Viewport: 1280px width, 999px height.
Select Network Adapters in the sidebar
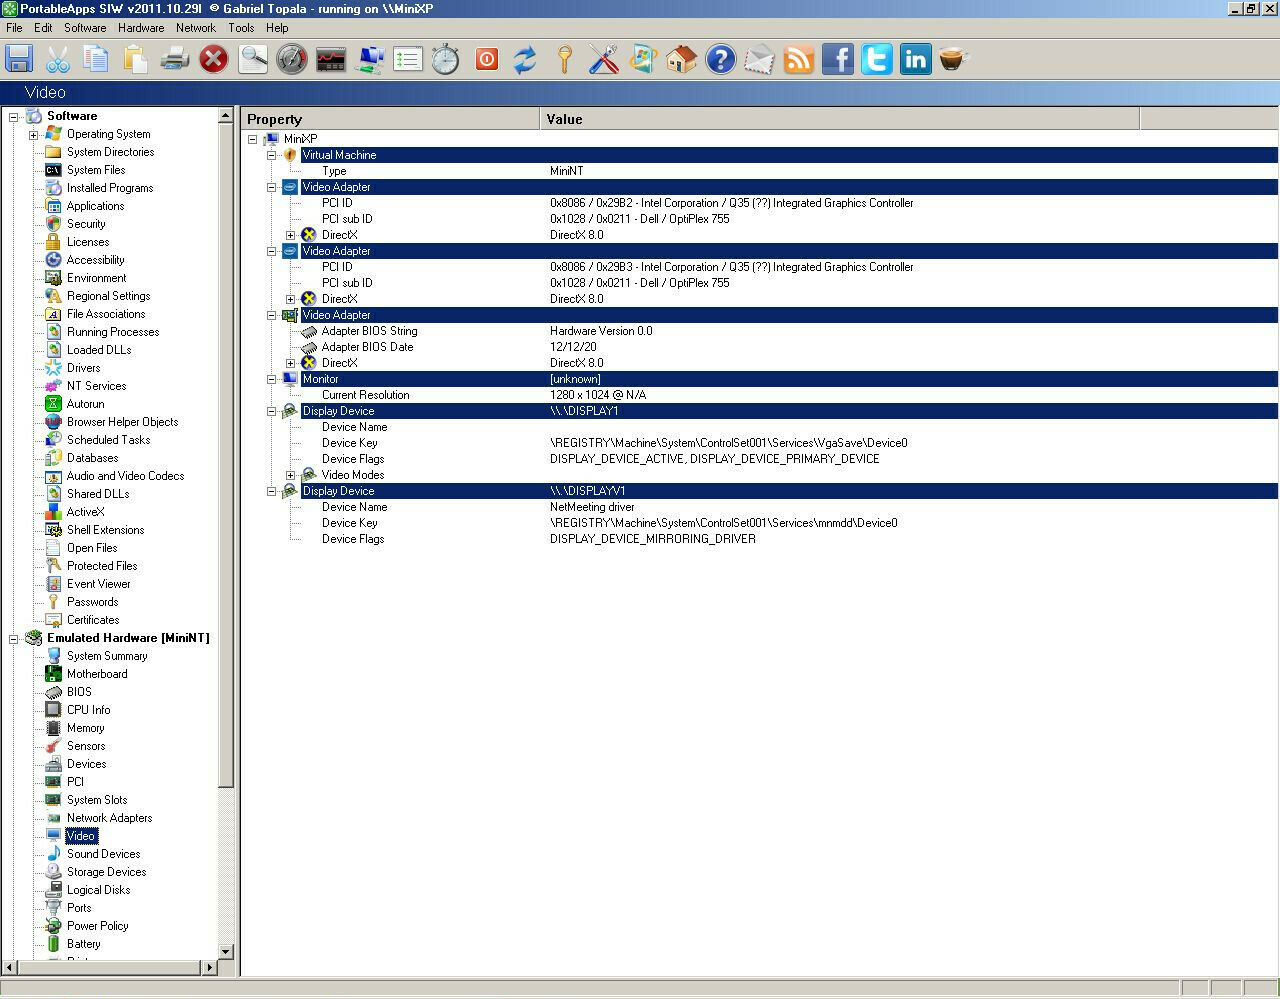click(x=109, y=818)
